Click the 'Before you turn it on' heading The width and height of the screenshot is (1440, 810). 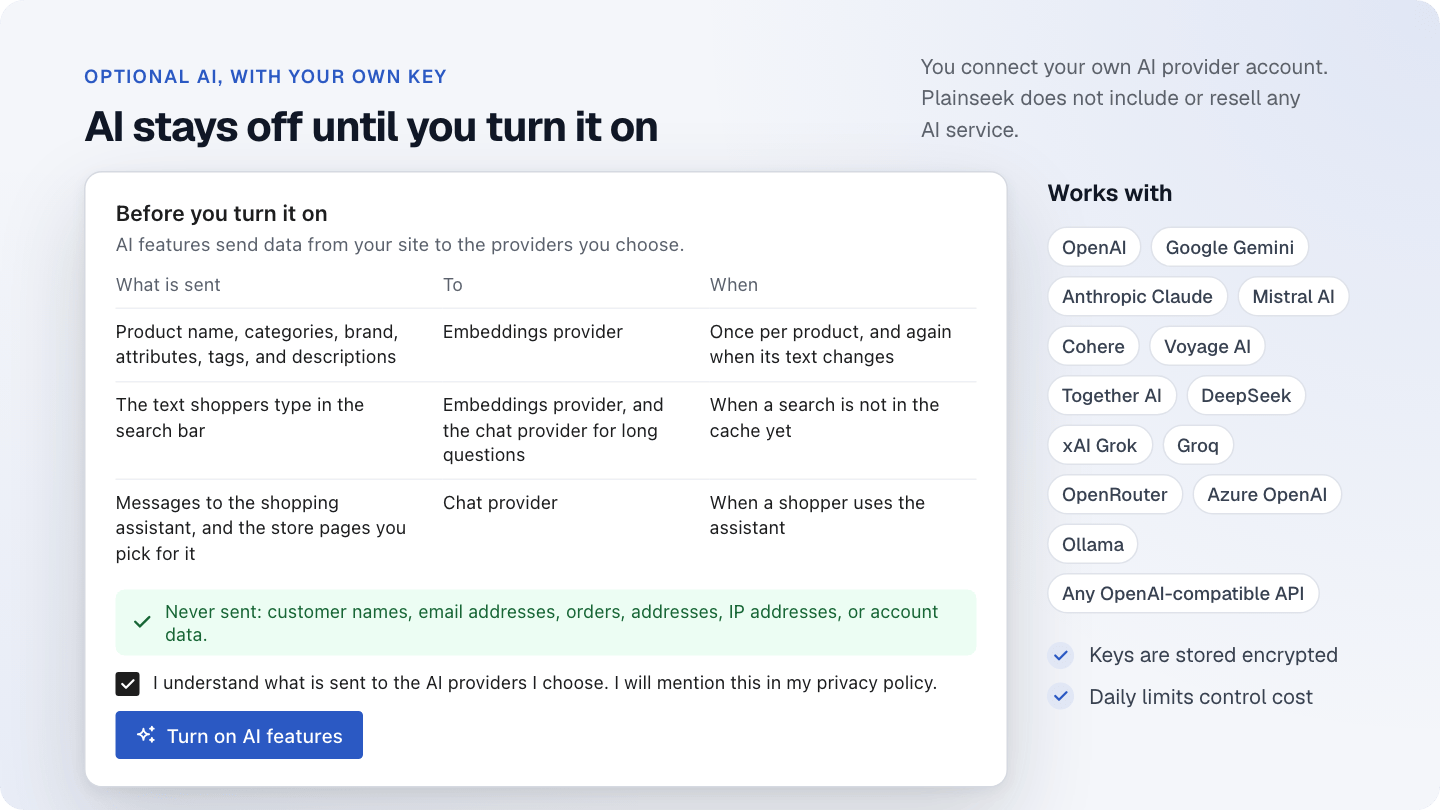click(x=222, y=213)
